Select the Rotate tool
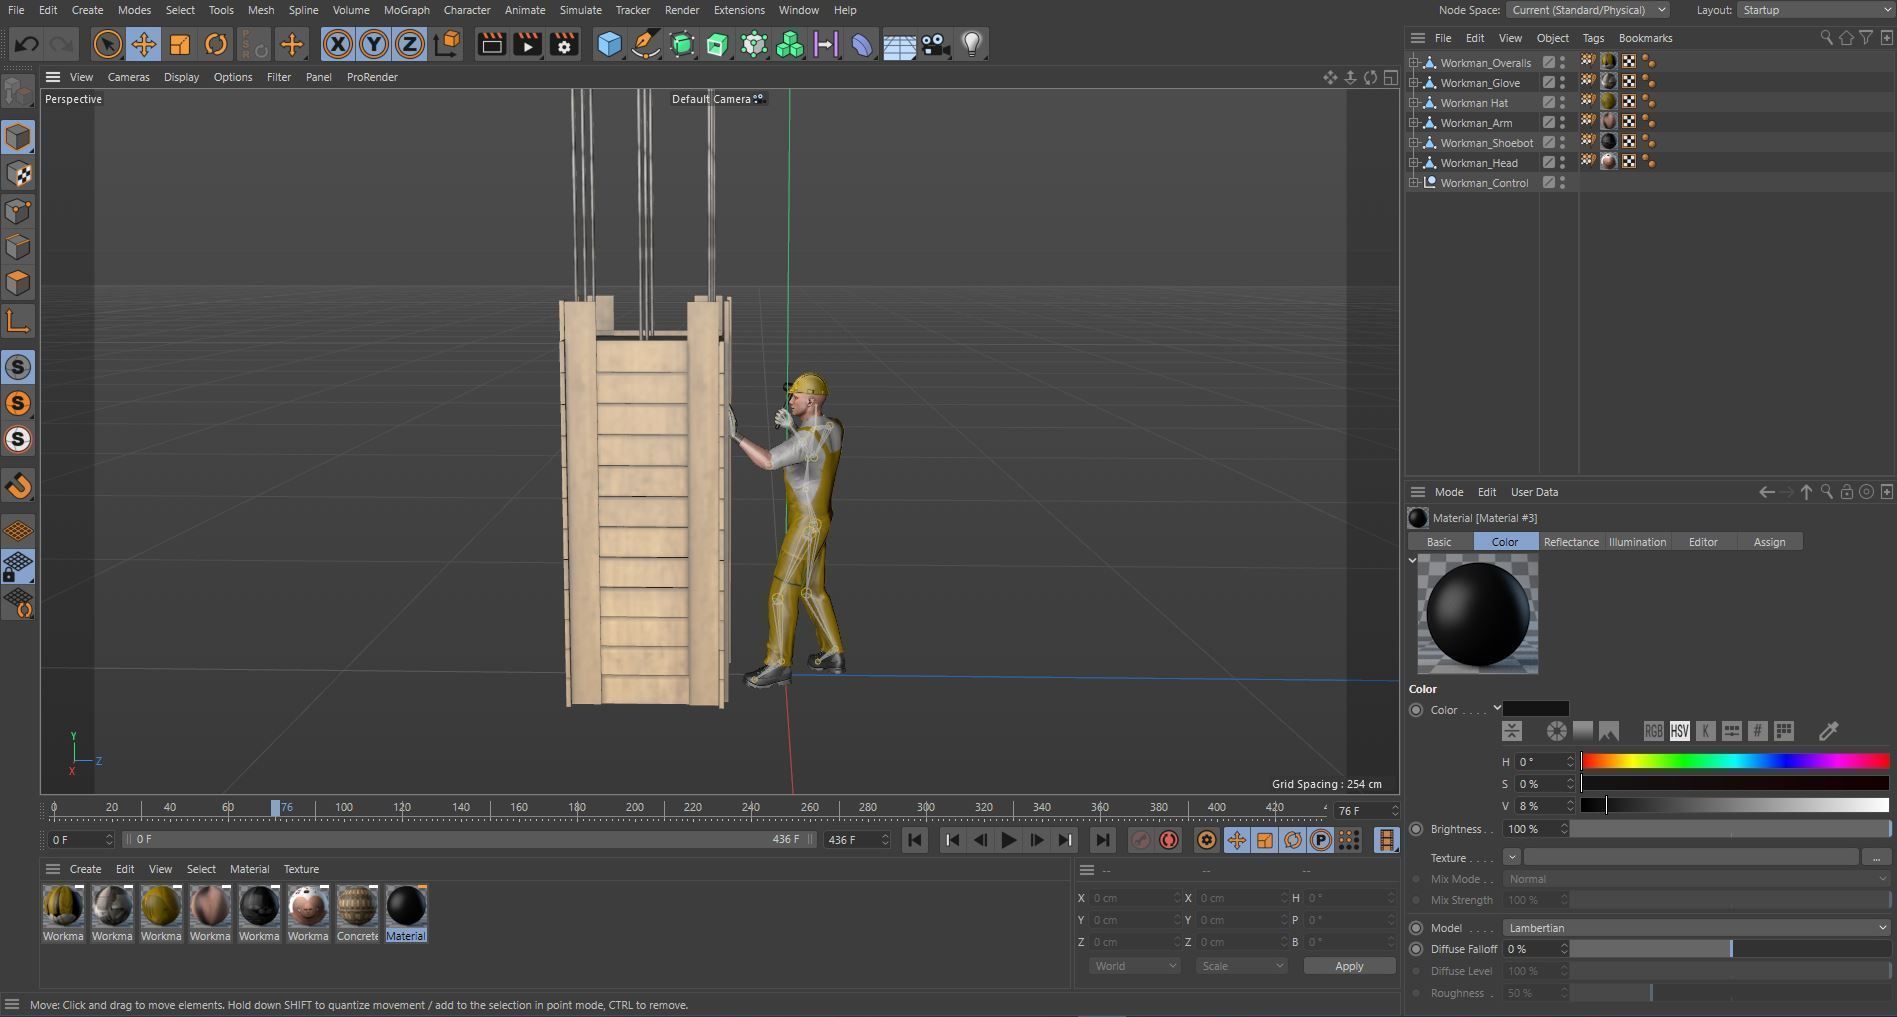This screenshot has width=1897, height=1017. [x=216, y=44]
